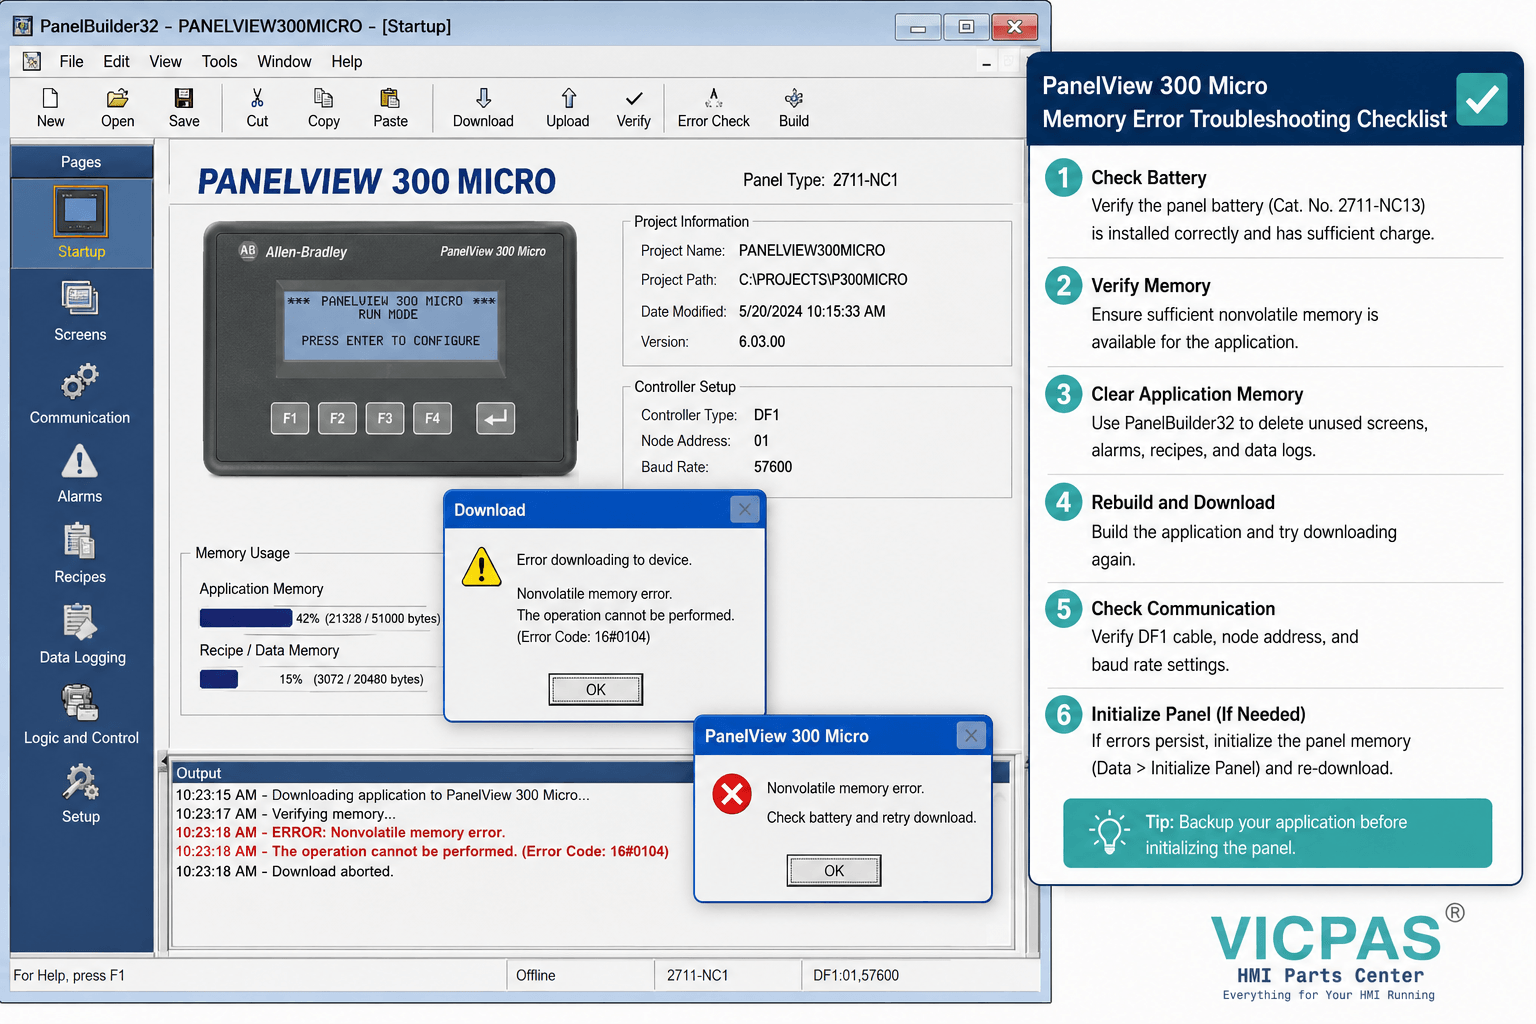1536x1024 pixels.
Task: Click Offline status bar entry
Action: coord(536,975)
